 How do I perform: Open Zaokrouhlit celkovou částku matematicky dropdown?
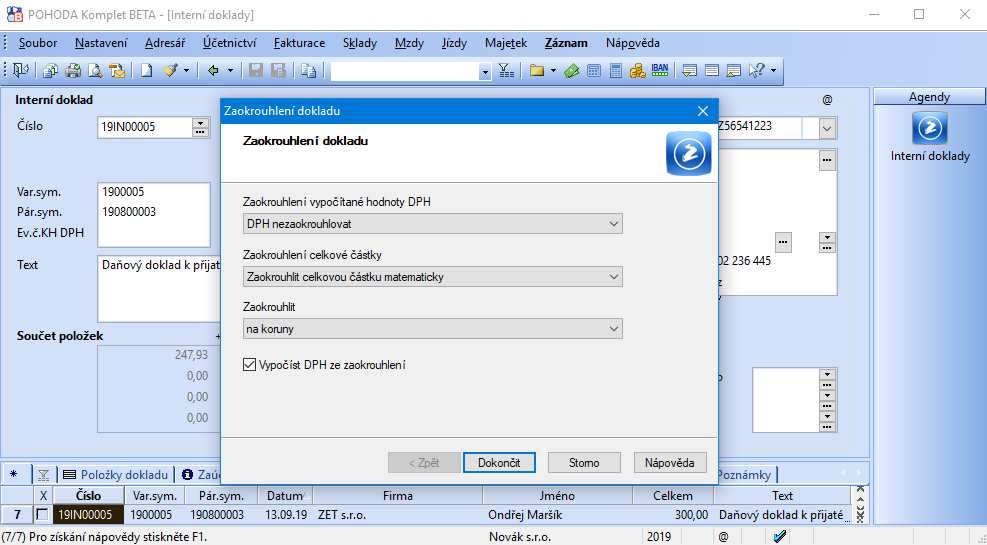pyautogui.click(x=432, y=276)
